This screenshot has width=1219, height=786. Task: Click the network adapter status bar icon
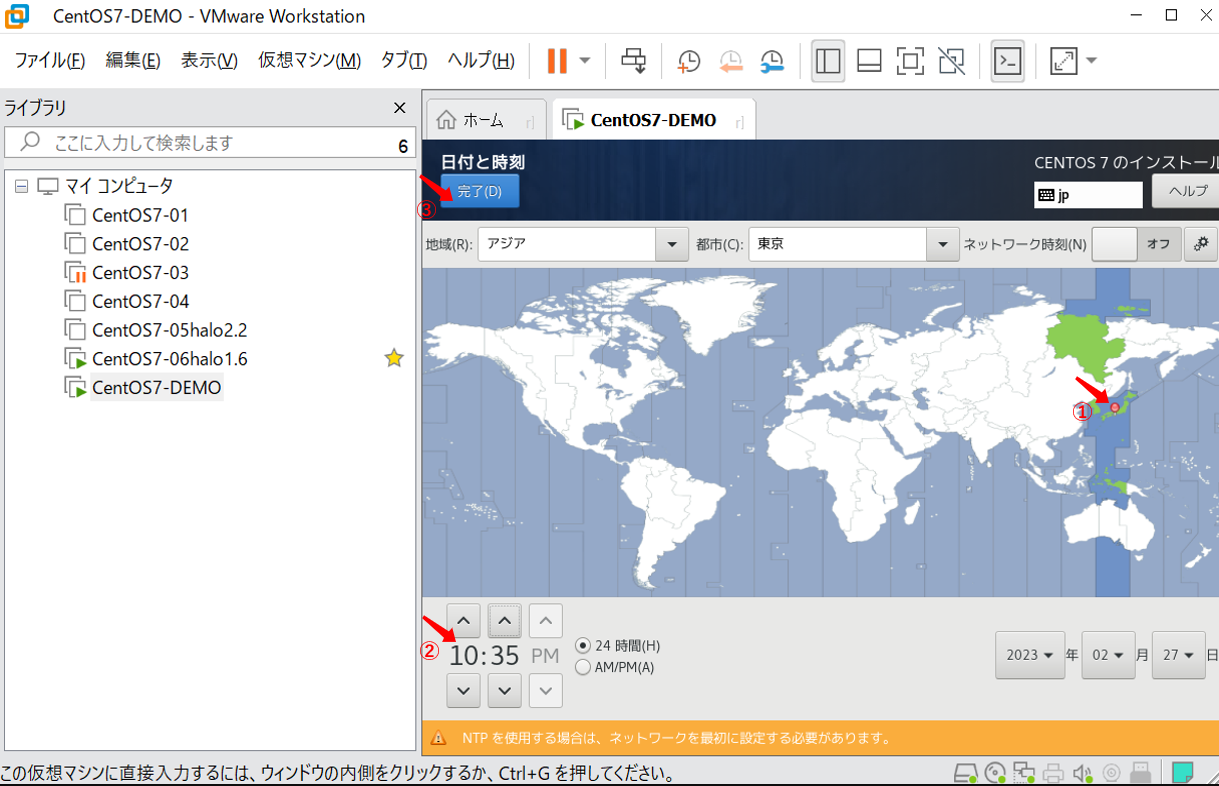[x=1024, y=774]
